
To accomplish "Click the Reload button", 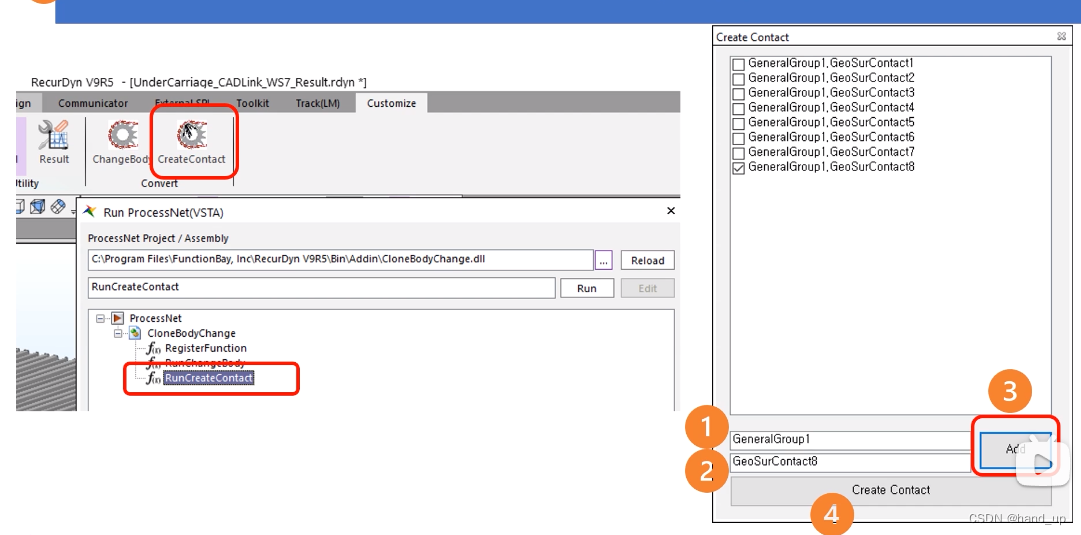I will pos(647,261).
